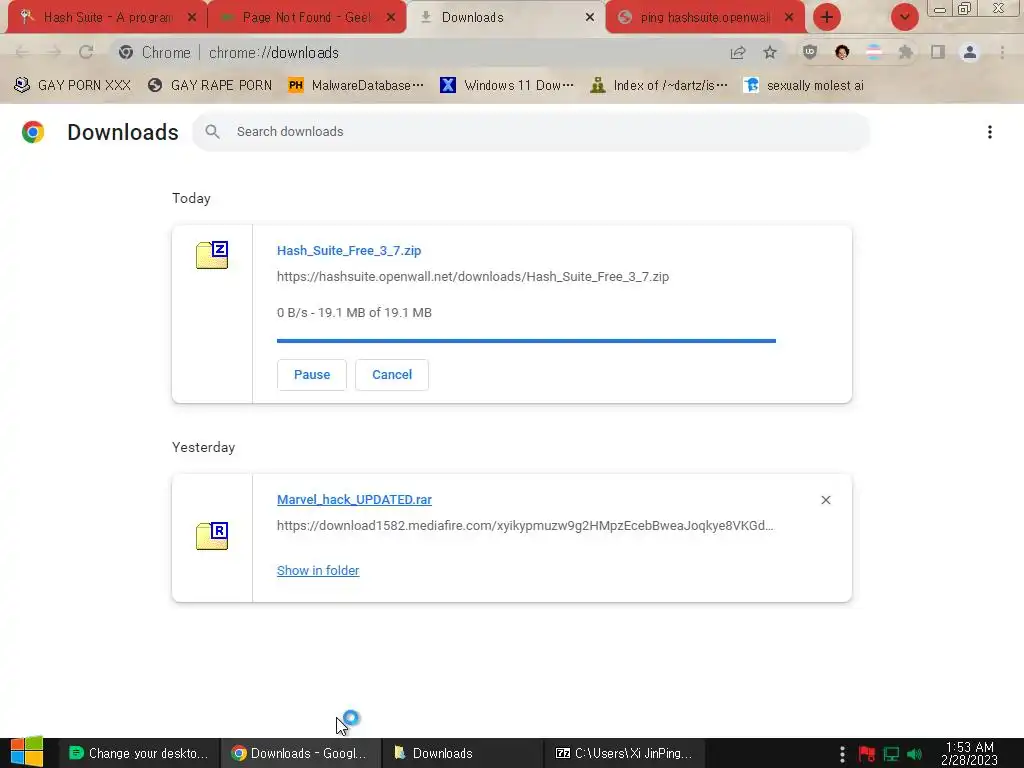
Task: Cancel the Hash Suite download
Action: click(x=392, y=375)
